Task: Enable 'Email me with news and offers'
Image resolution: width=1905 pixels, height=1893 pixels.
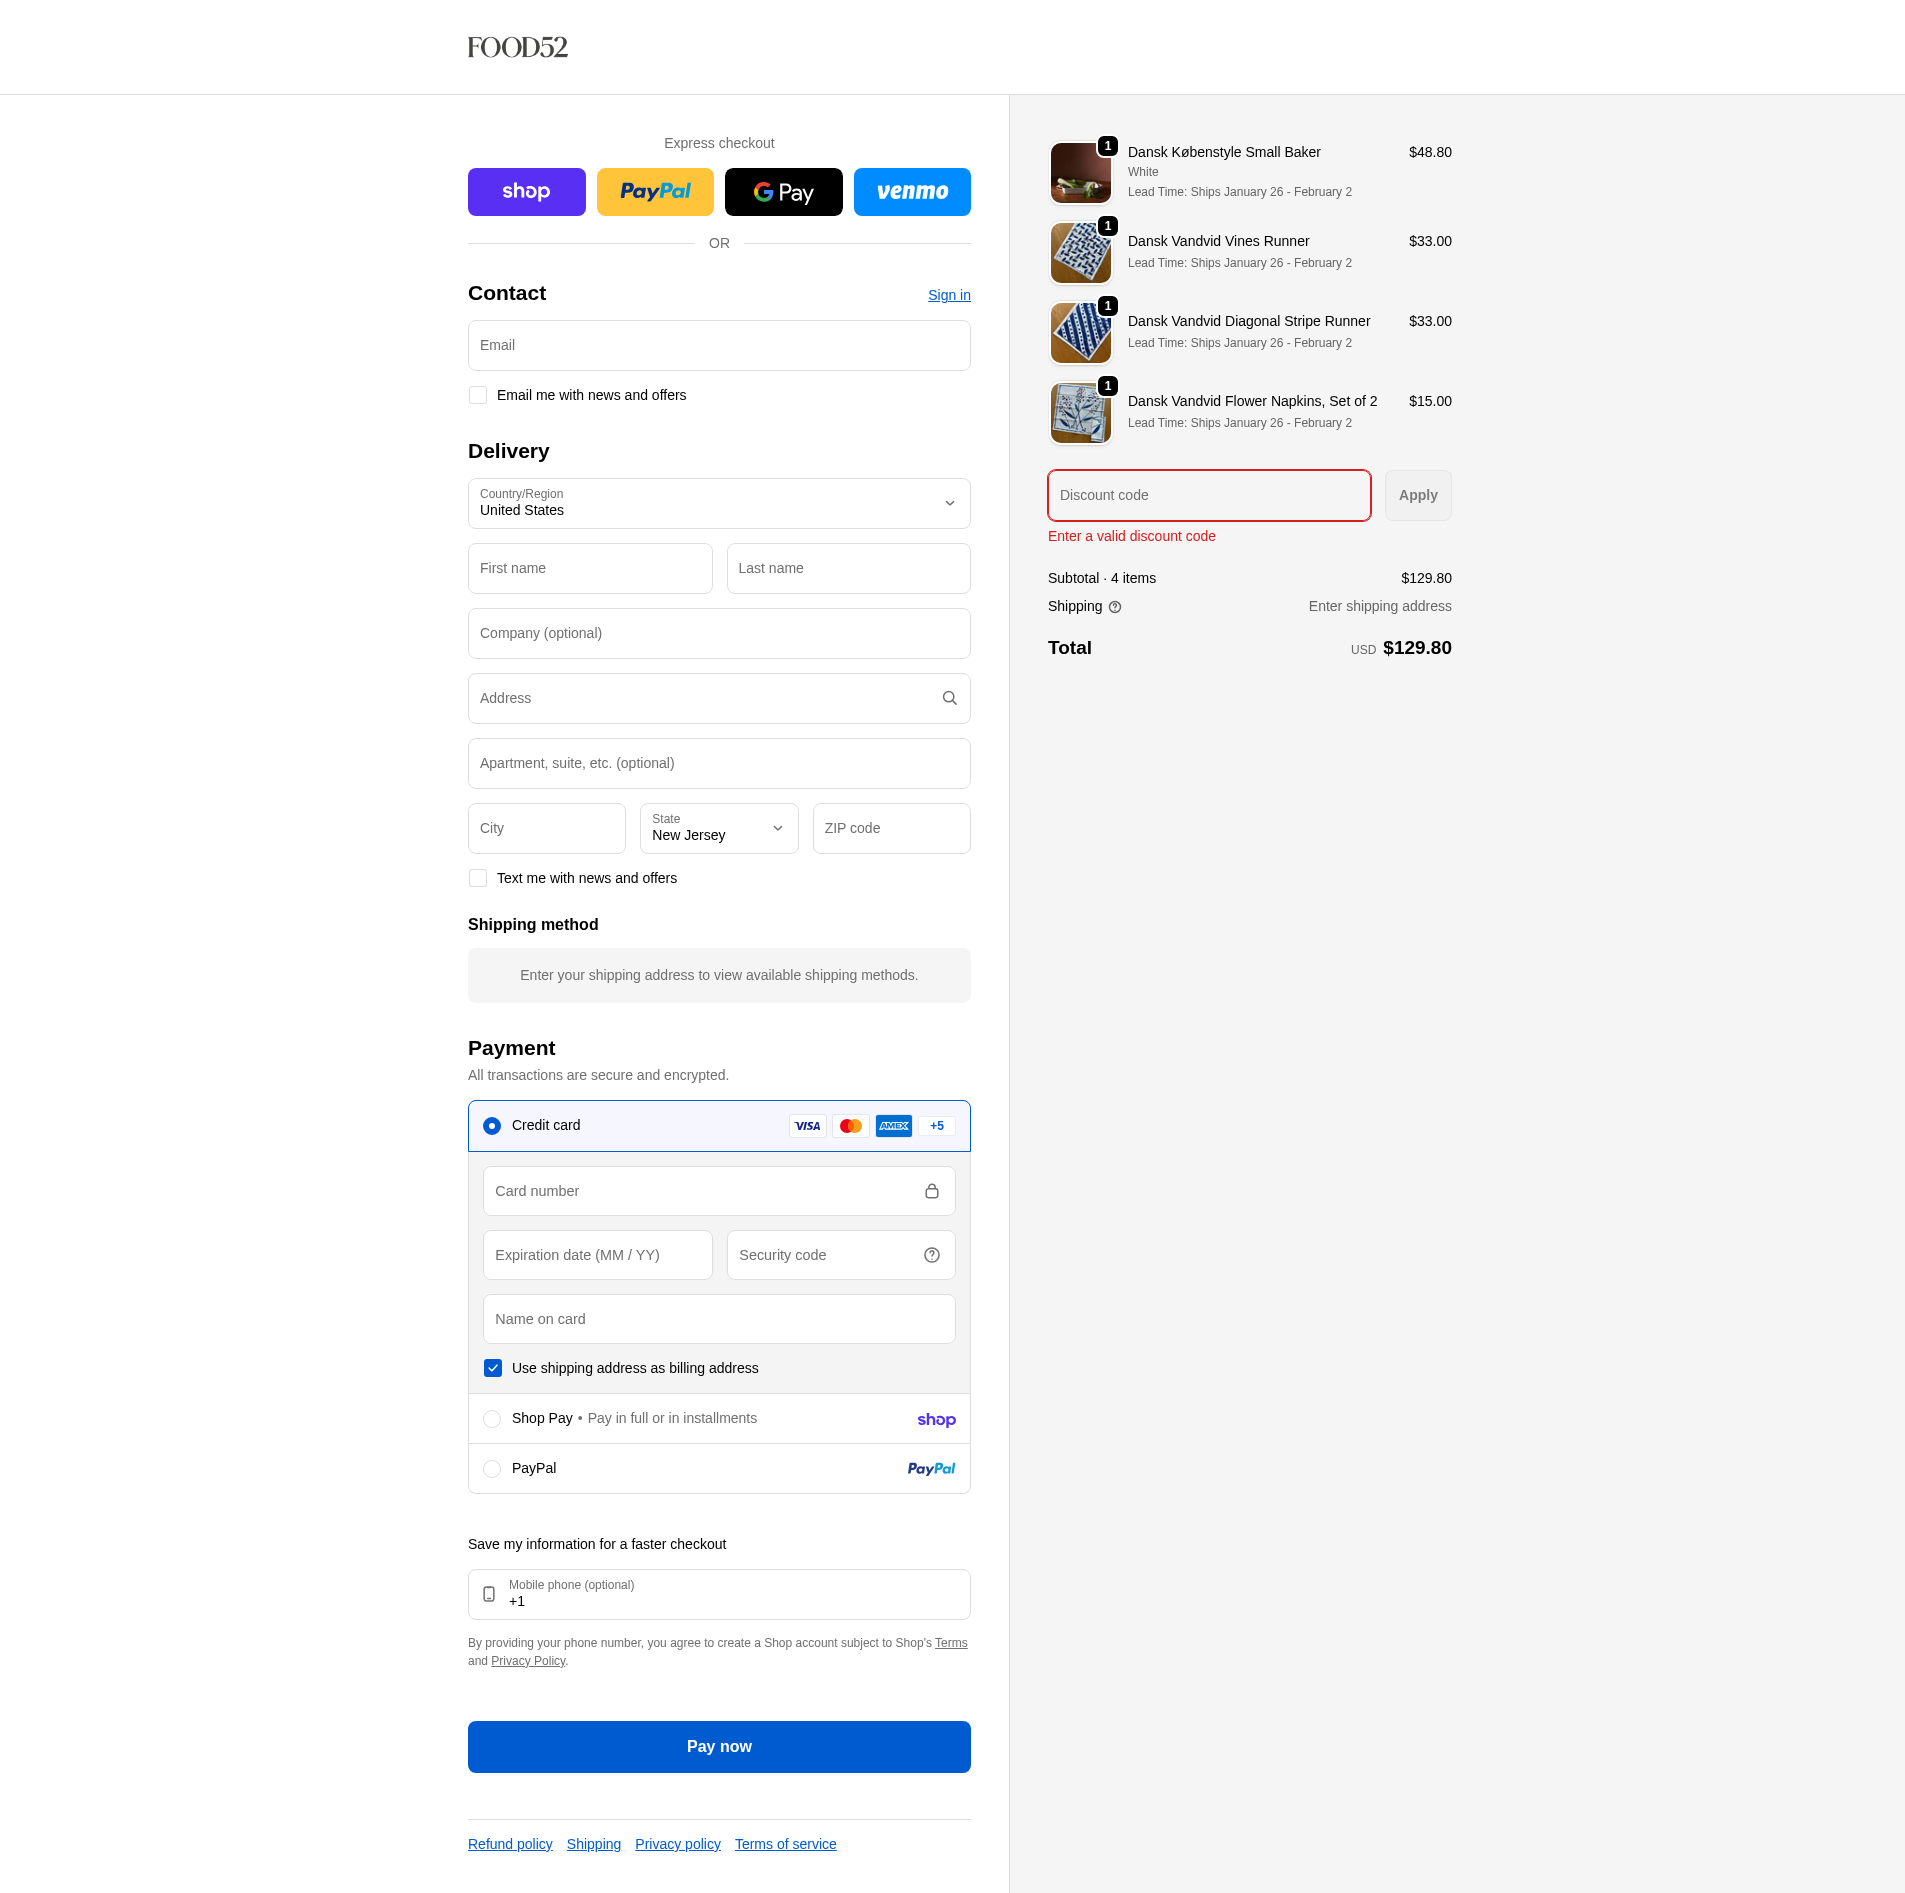Action: click(x=478, y=395)
